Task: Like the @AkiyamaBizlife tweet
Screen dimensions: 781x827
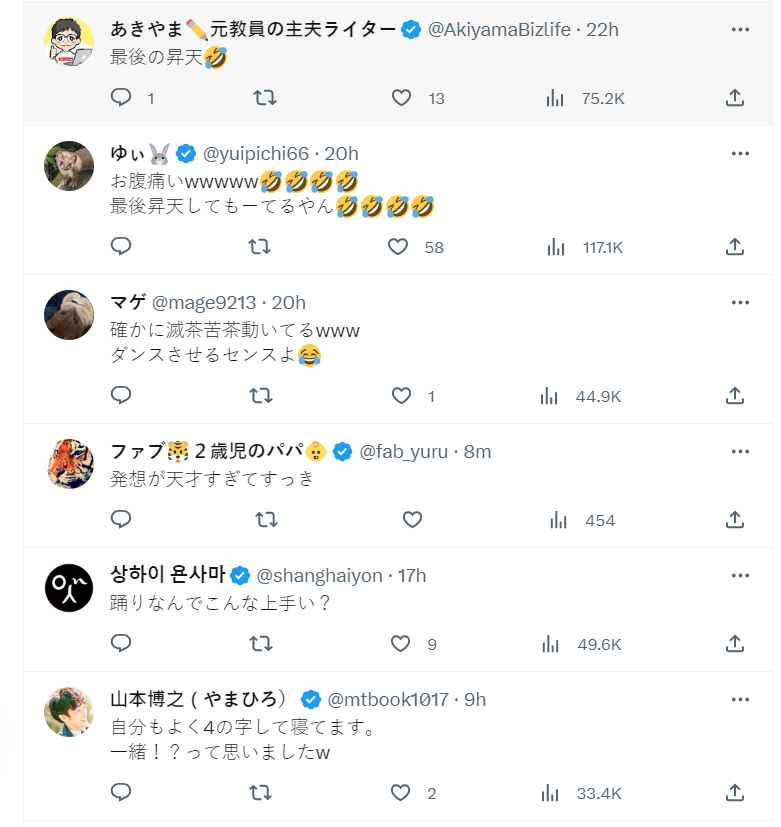Action: [x=401, y=97]
